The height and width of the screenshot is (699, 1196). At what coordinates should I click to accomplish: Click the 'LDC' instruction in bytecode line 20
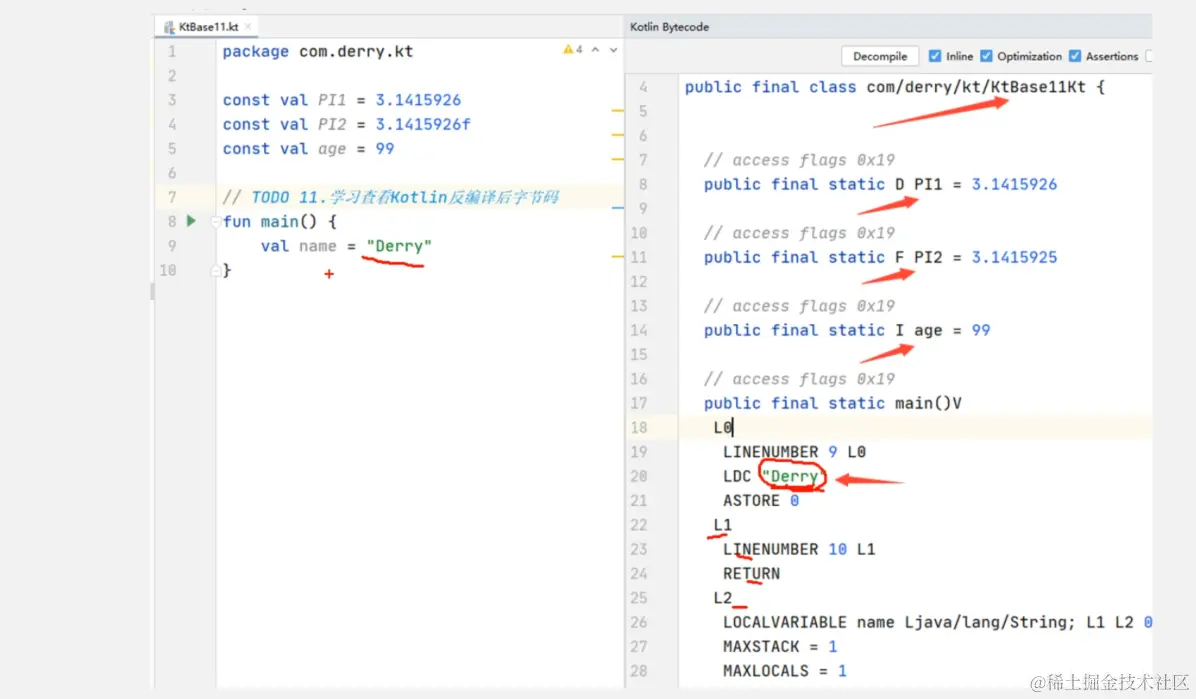(x=737, y=477)
